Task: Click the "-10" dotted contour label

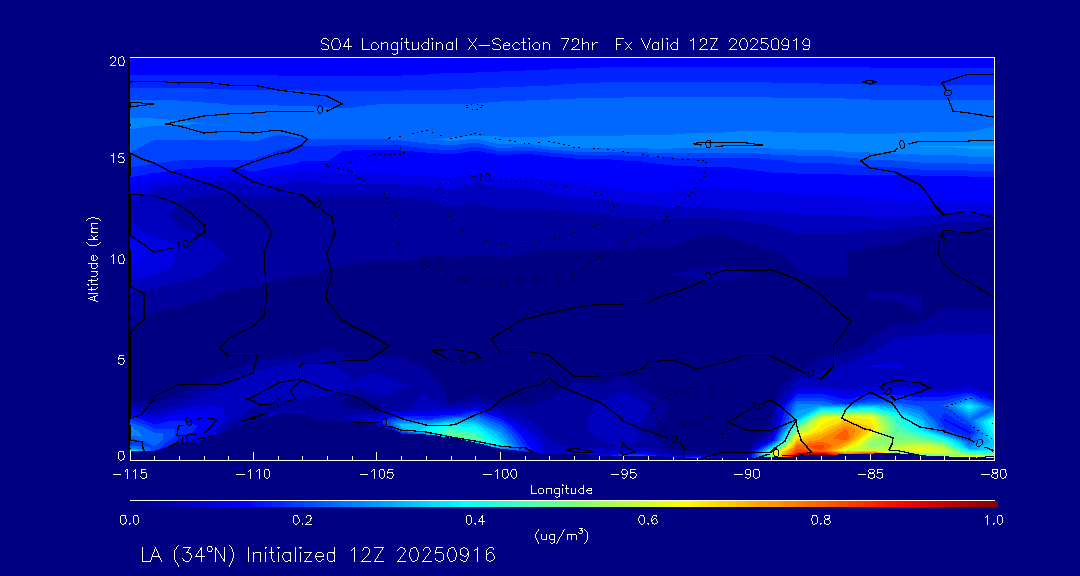Action: 480,178
